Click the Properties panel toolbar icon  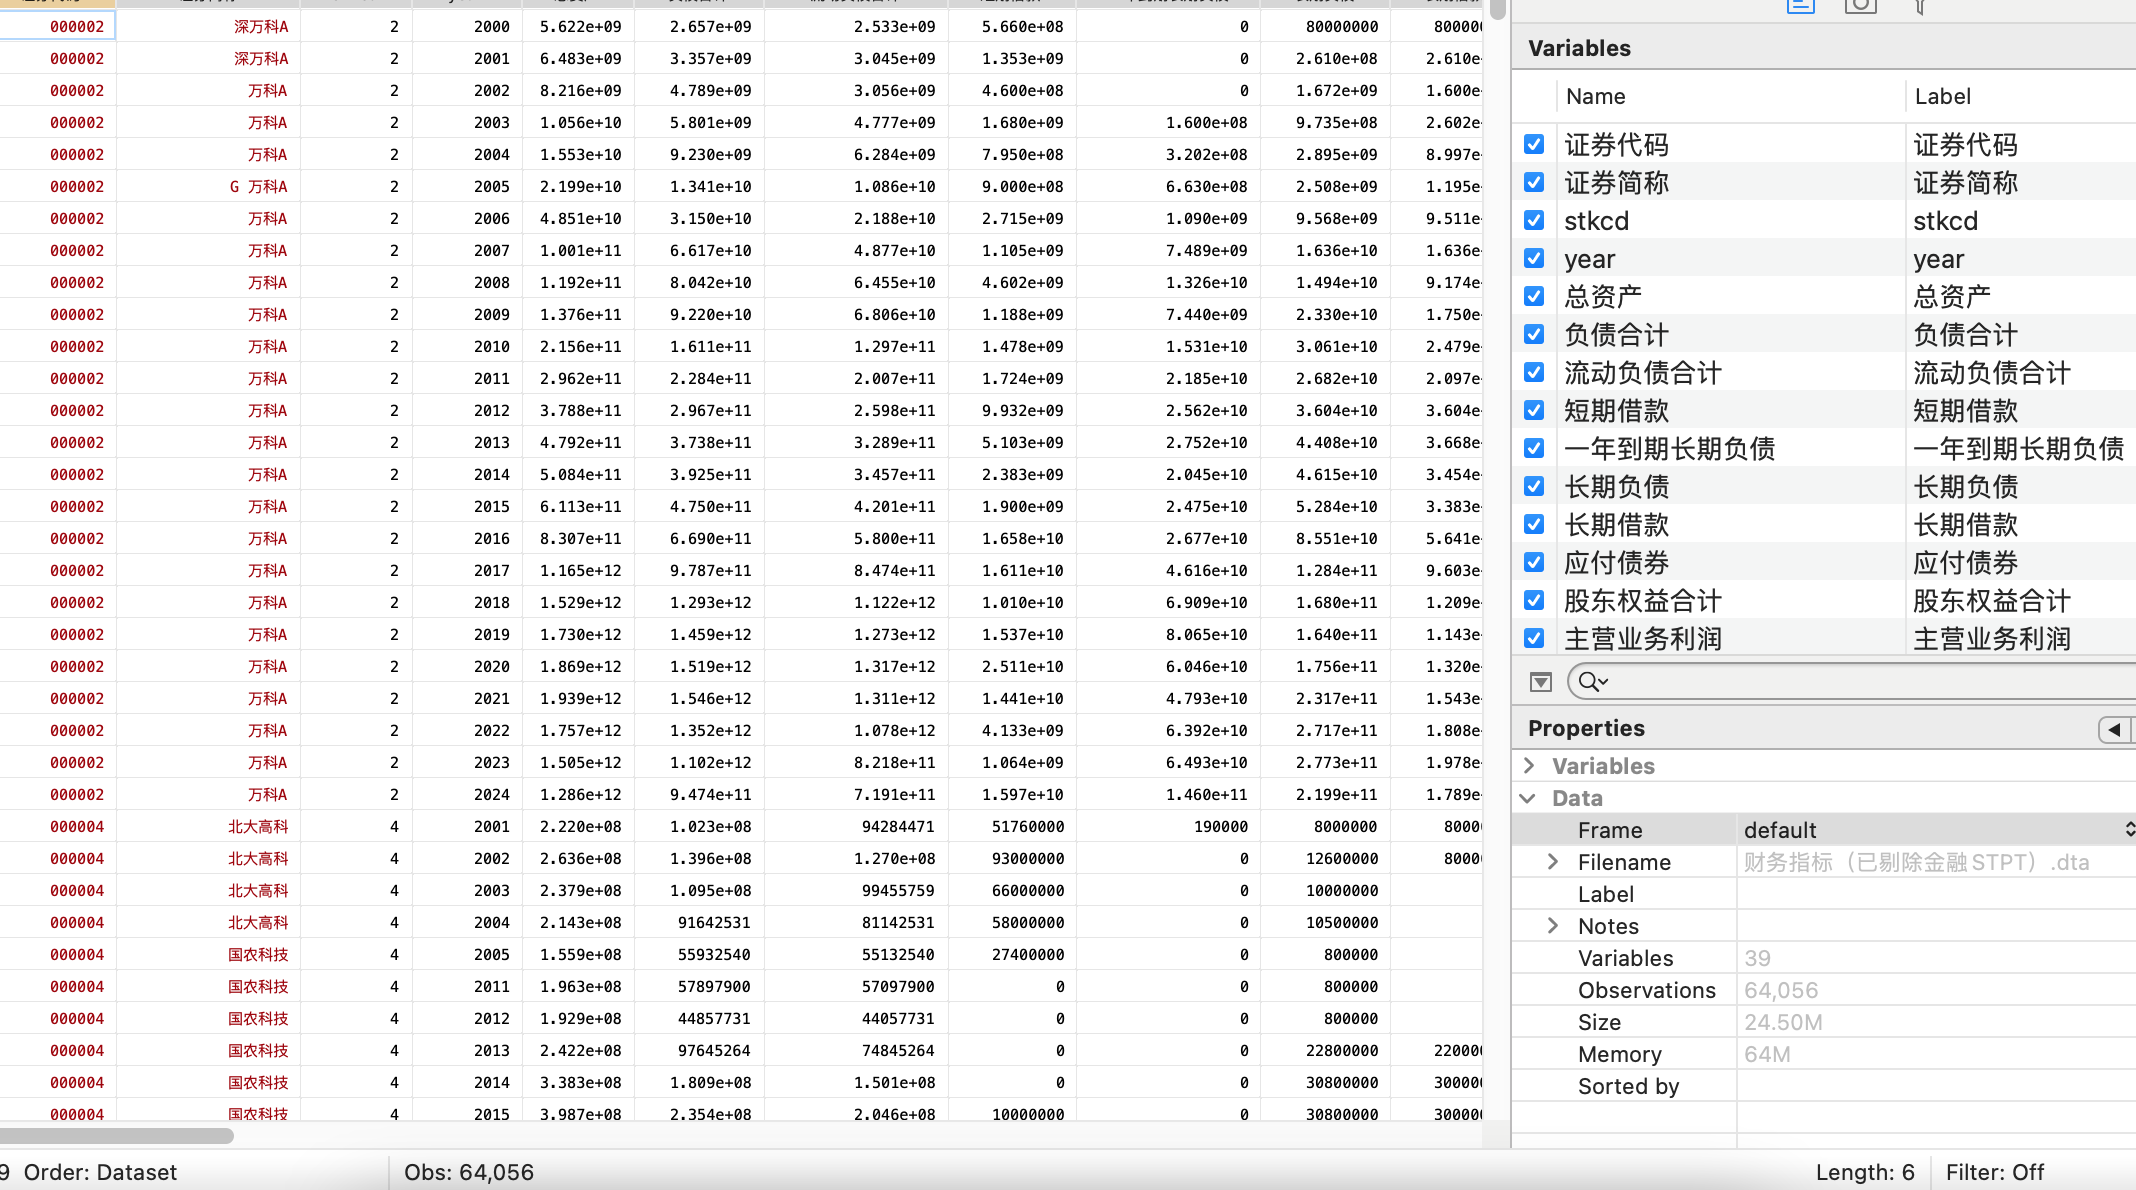click(x=1800, y=6)
